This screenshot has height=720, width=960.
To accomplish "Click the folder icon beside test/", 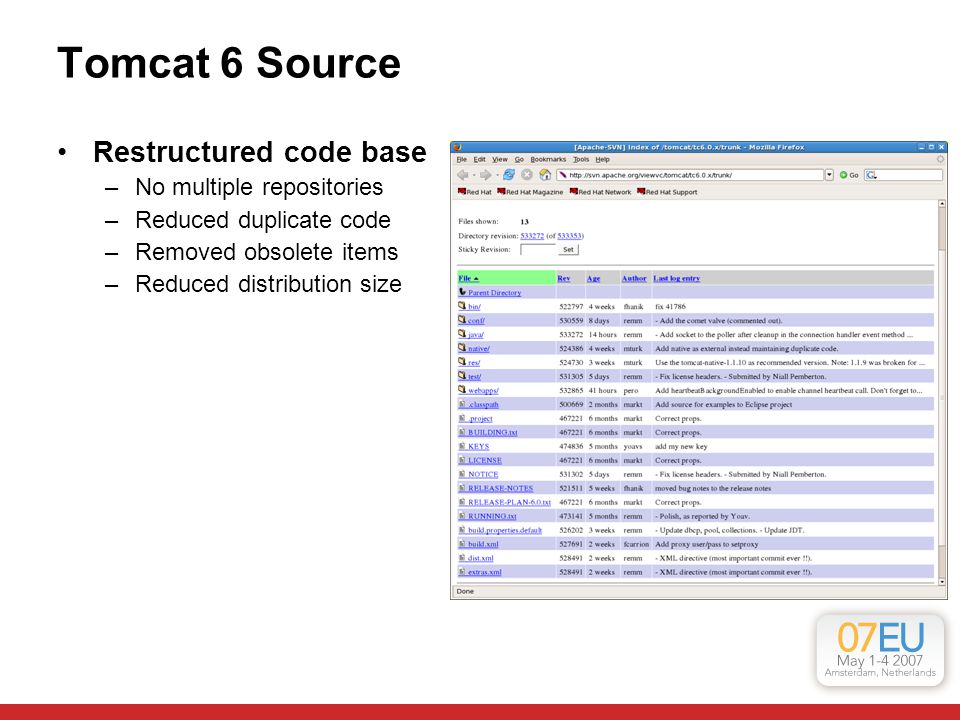I will click(x=462, y=376).
